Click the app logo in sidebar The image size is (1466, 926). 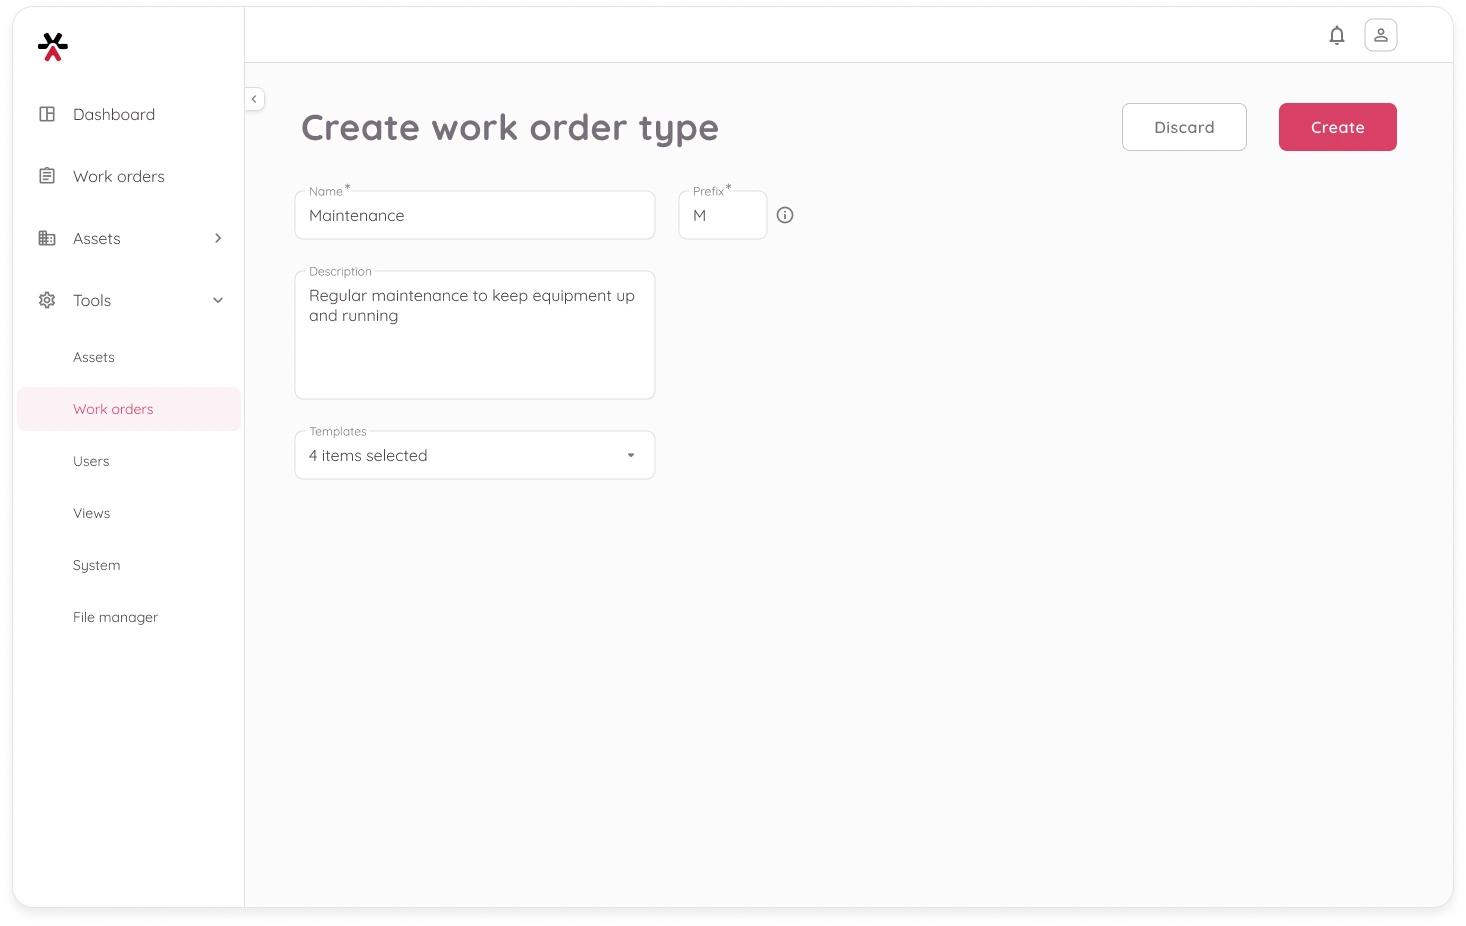click(x=53, y=47)
